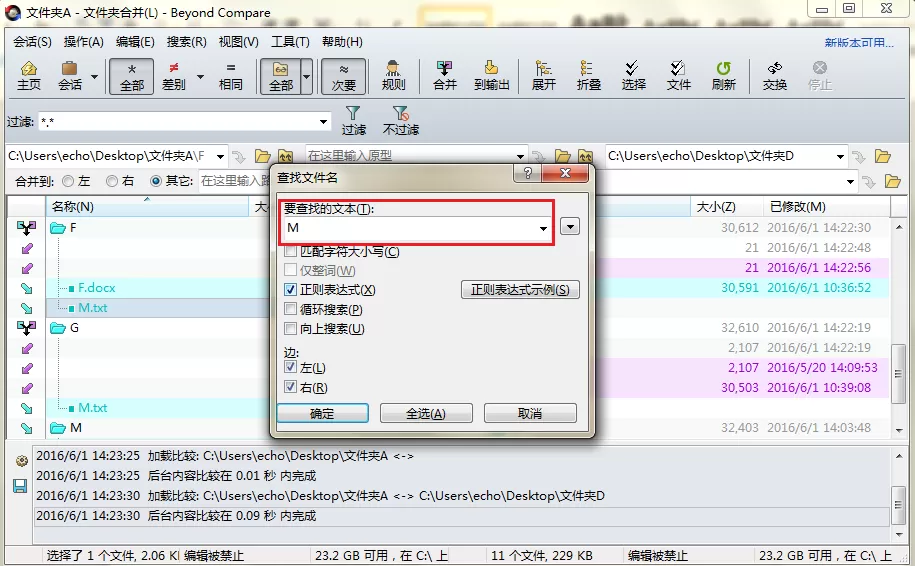Select the 其它 merge-to radio button
The width and height of the screenshot is (915, 566).
pos(156,181)
